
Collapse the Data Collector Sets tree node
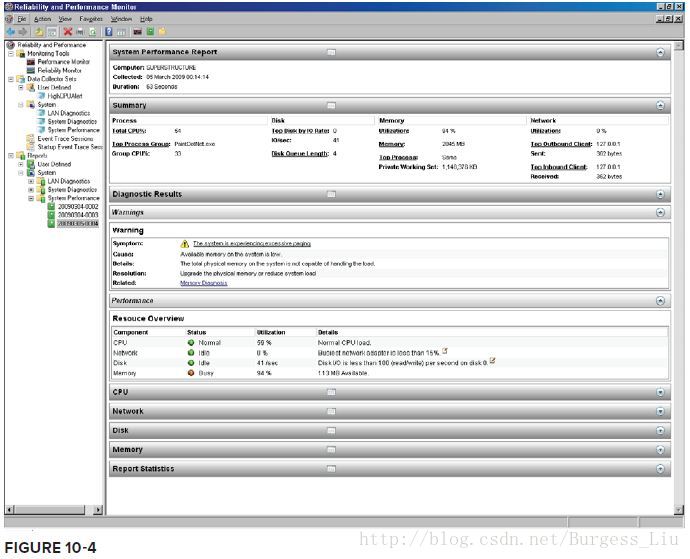point(11,79)
